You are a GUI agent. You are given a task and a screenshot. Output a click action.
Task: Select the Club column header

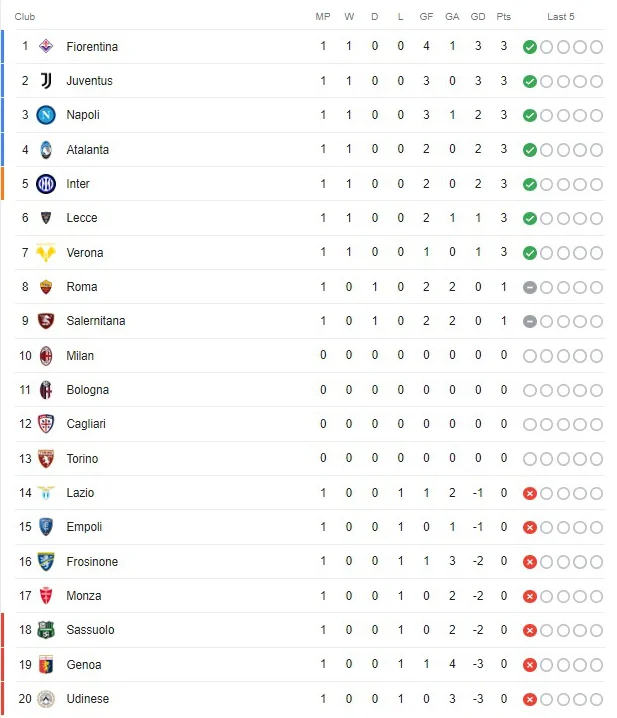25,16
